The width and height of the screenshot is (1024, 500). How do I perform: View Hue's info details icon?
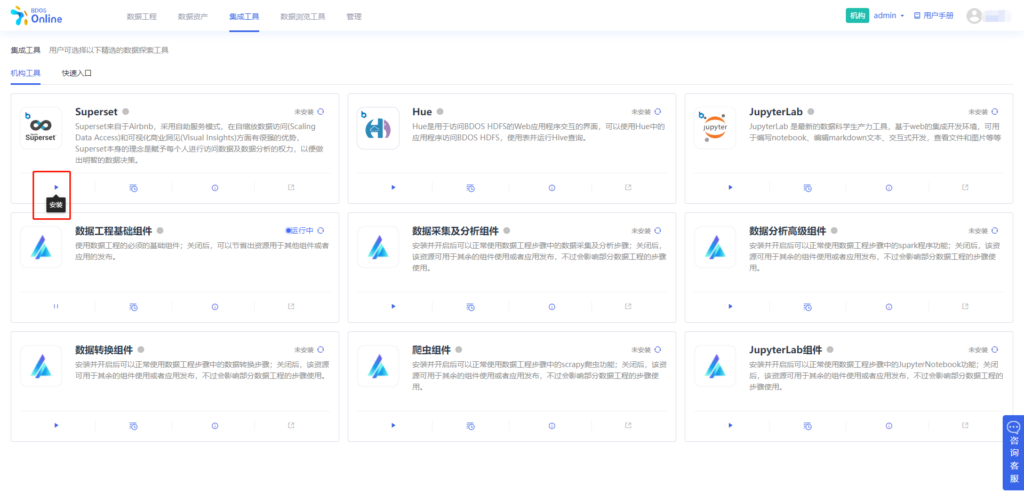coord(552,187)
